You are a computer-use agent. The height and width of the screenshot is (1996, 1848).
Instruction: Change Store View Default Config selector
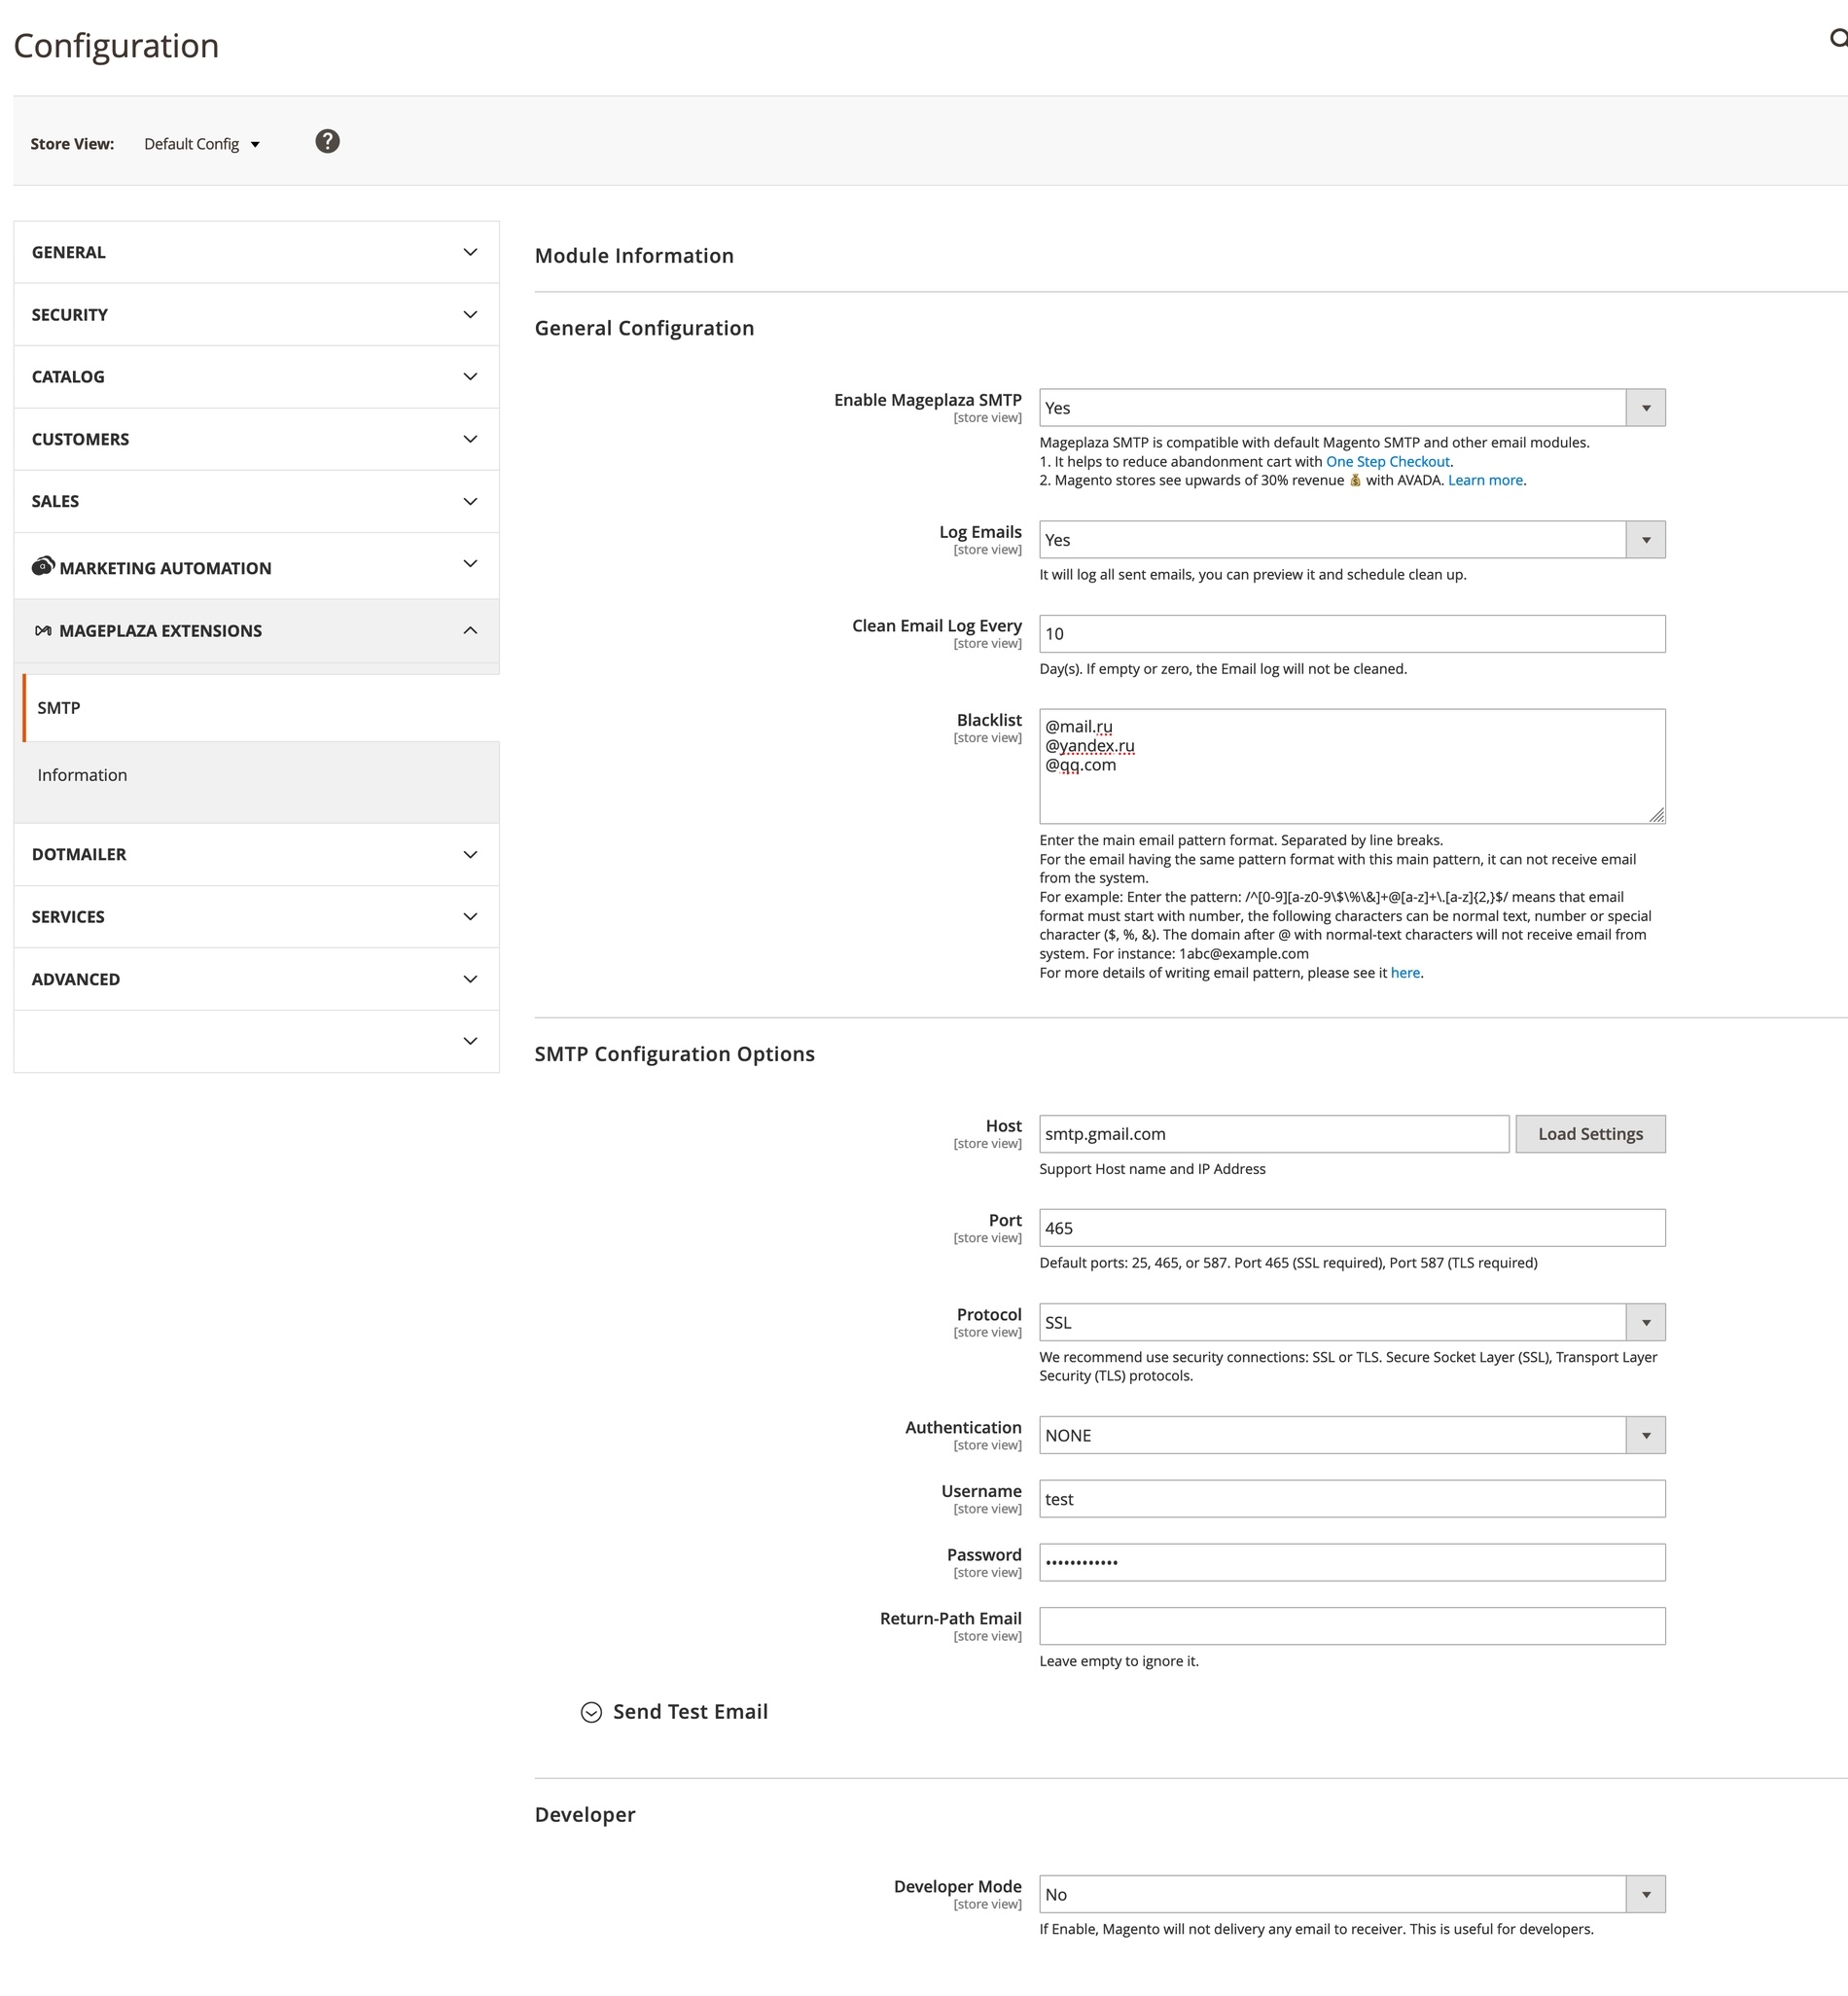pyautogui.click(x=202, y=144)
